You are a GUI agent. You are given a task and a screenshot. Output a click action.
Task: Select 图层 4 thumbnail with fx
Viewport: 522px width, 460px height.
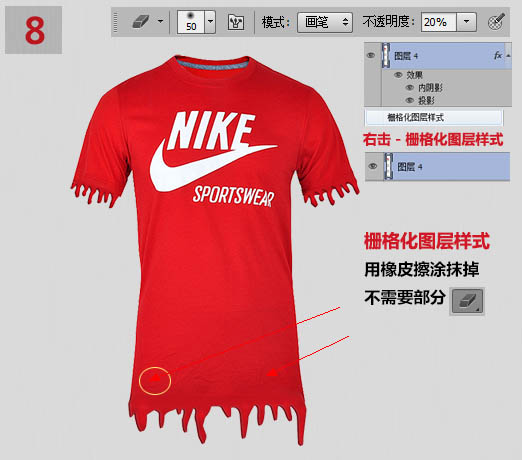386,55
